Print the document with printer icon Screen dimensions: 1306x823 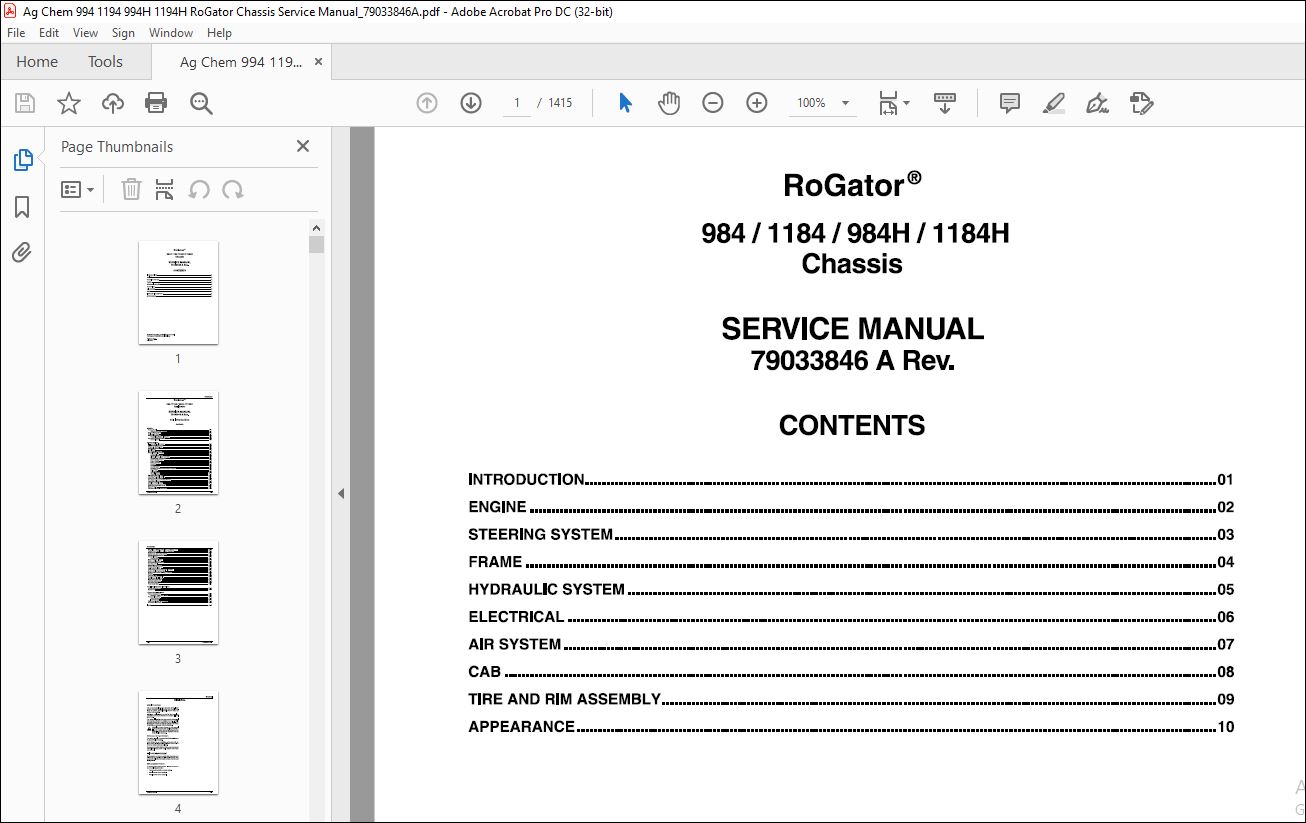[156, 103]
